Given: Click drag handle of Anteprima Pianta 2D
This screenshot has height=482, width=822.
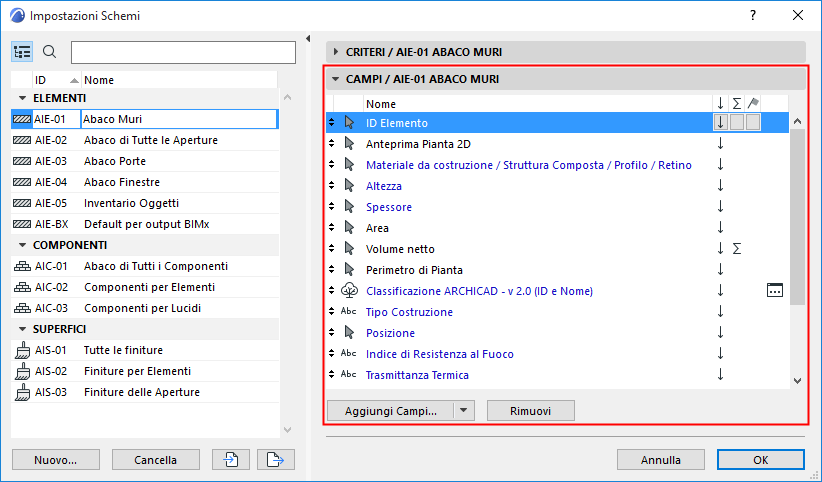Looking at the screenshot, I should click(x=332, y=144).
